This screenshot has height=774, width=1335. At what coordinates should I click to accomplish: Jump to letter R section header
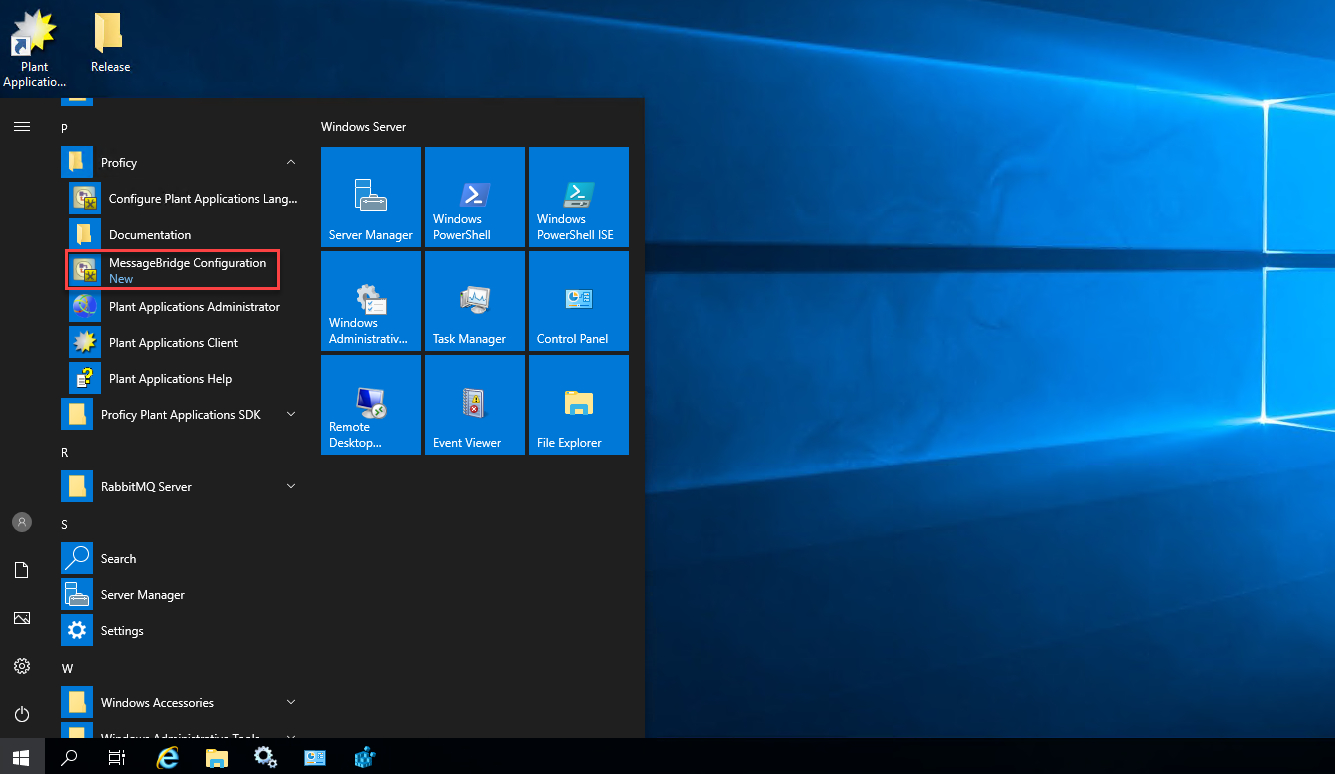(64, 452)
